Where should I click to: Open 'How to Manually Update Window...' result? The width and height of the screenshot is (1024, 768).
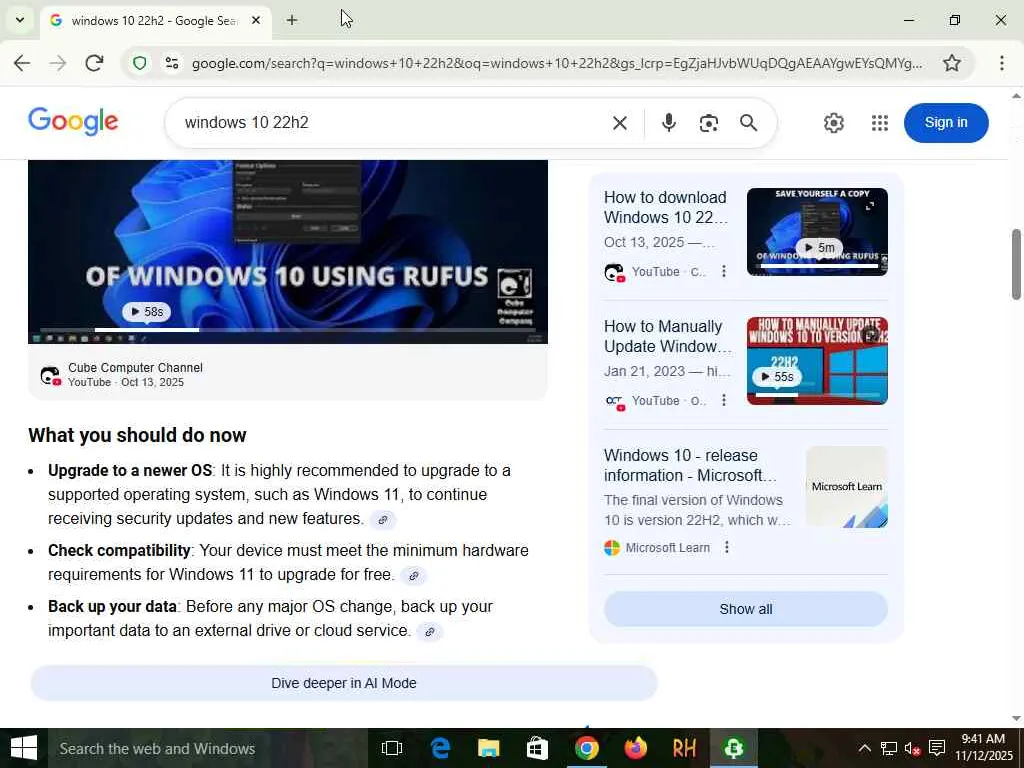tap(667, 336)
